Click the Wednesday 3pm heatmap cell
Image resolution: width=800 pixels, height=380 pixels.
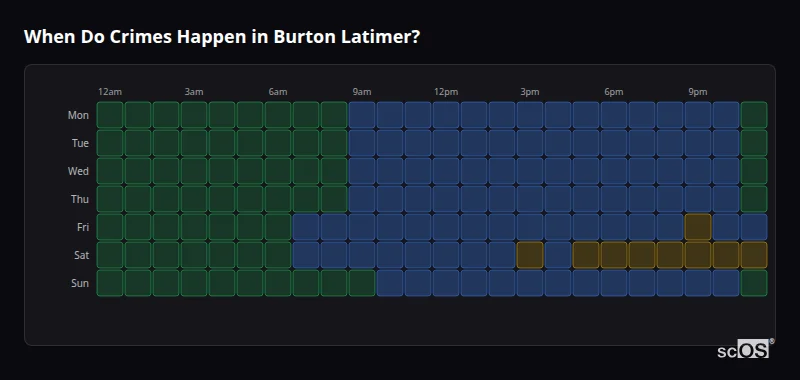click(x=530, y=171)
